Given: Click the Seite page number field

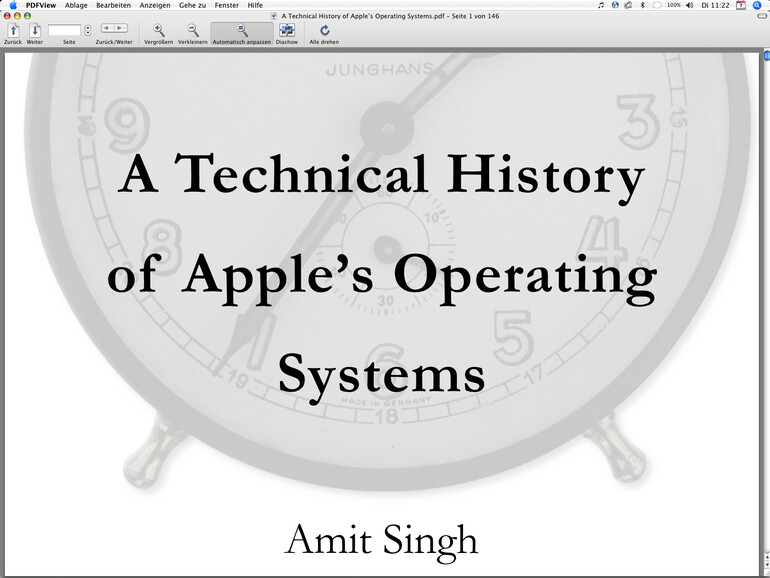Looking at the screenshot, I should [64, 30].
